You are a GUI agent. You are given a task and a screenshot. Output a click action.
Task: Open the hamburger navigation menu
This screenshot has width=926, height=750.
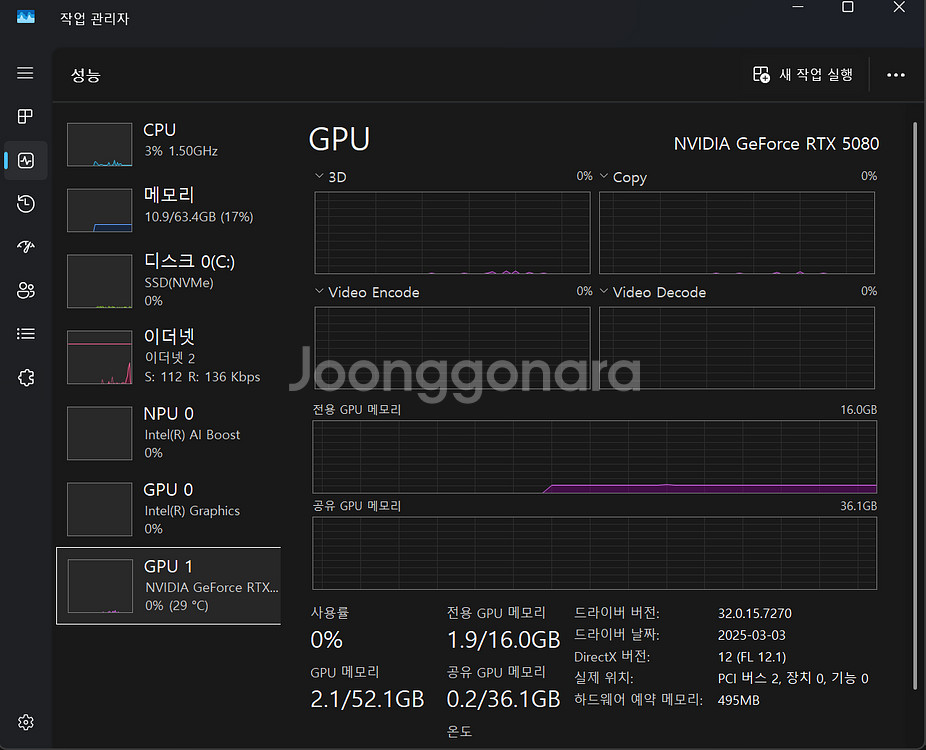click(25, 73)
